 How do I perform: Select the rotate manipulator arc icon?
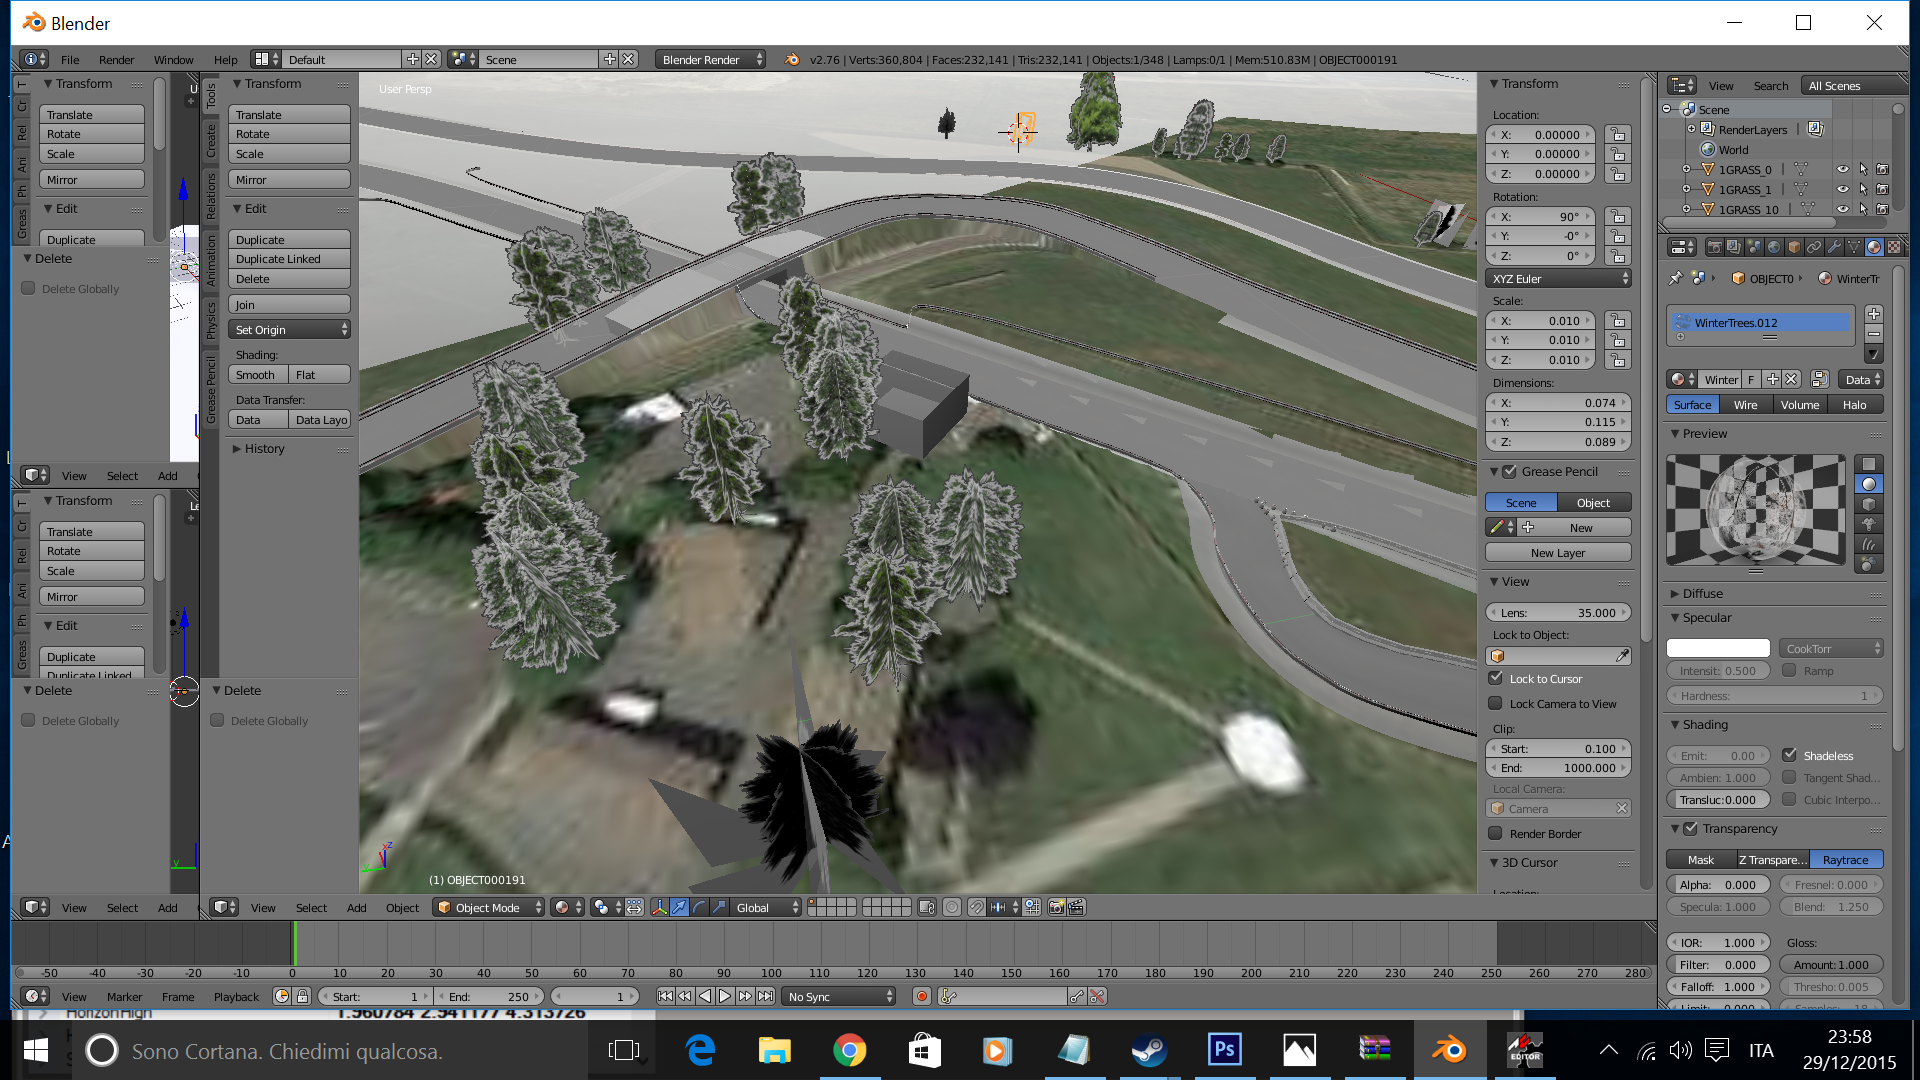pyautogui.click(x=699, y=908)
